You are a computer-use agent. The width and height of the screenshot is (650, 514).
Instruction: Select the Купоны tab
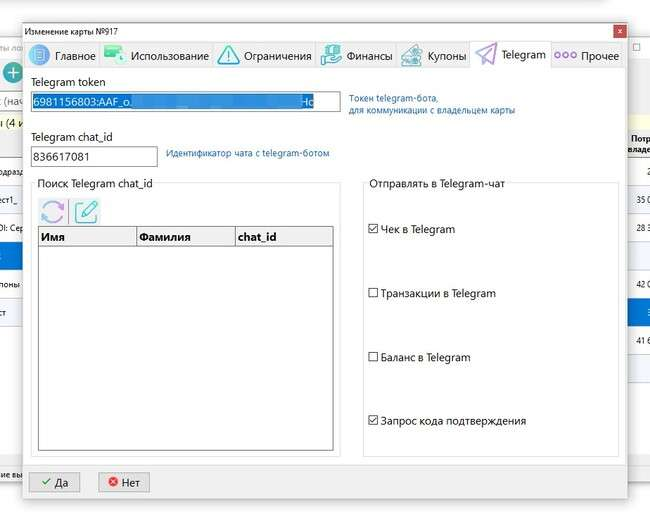(x=434, y=56)
